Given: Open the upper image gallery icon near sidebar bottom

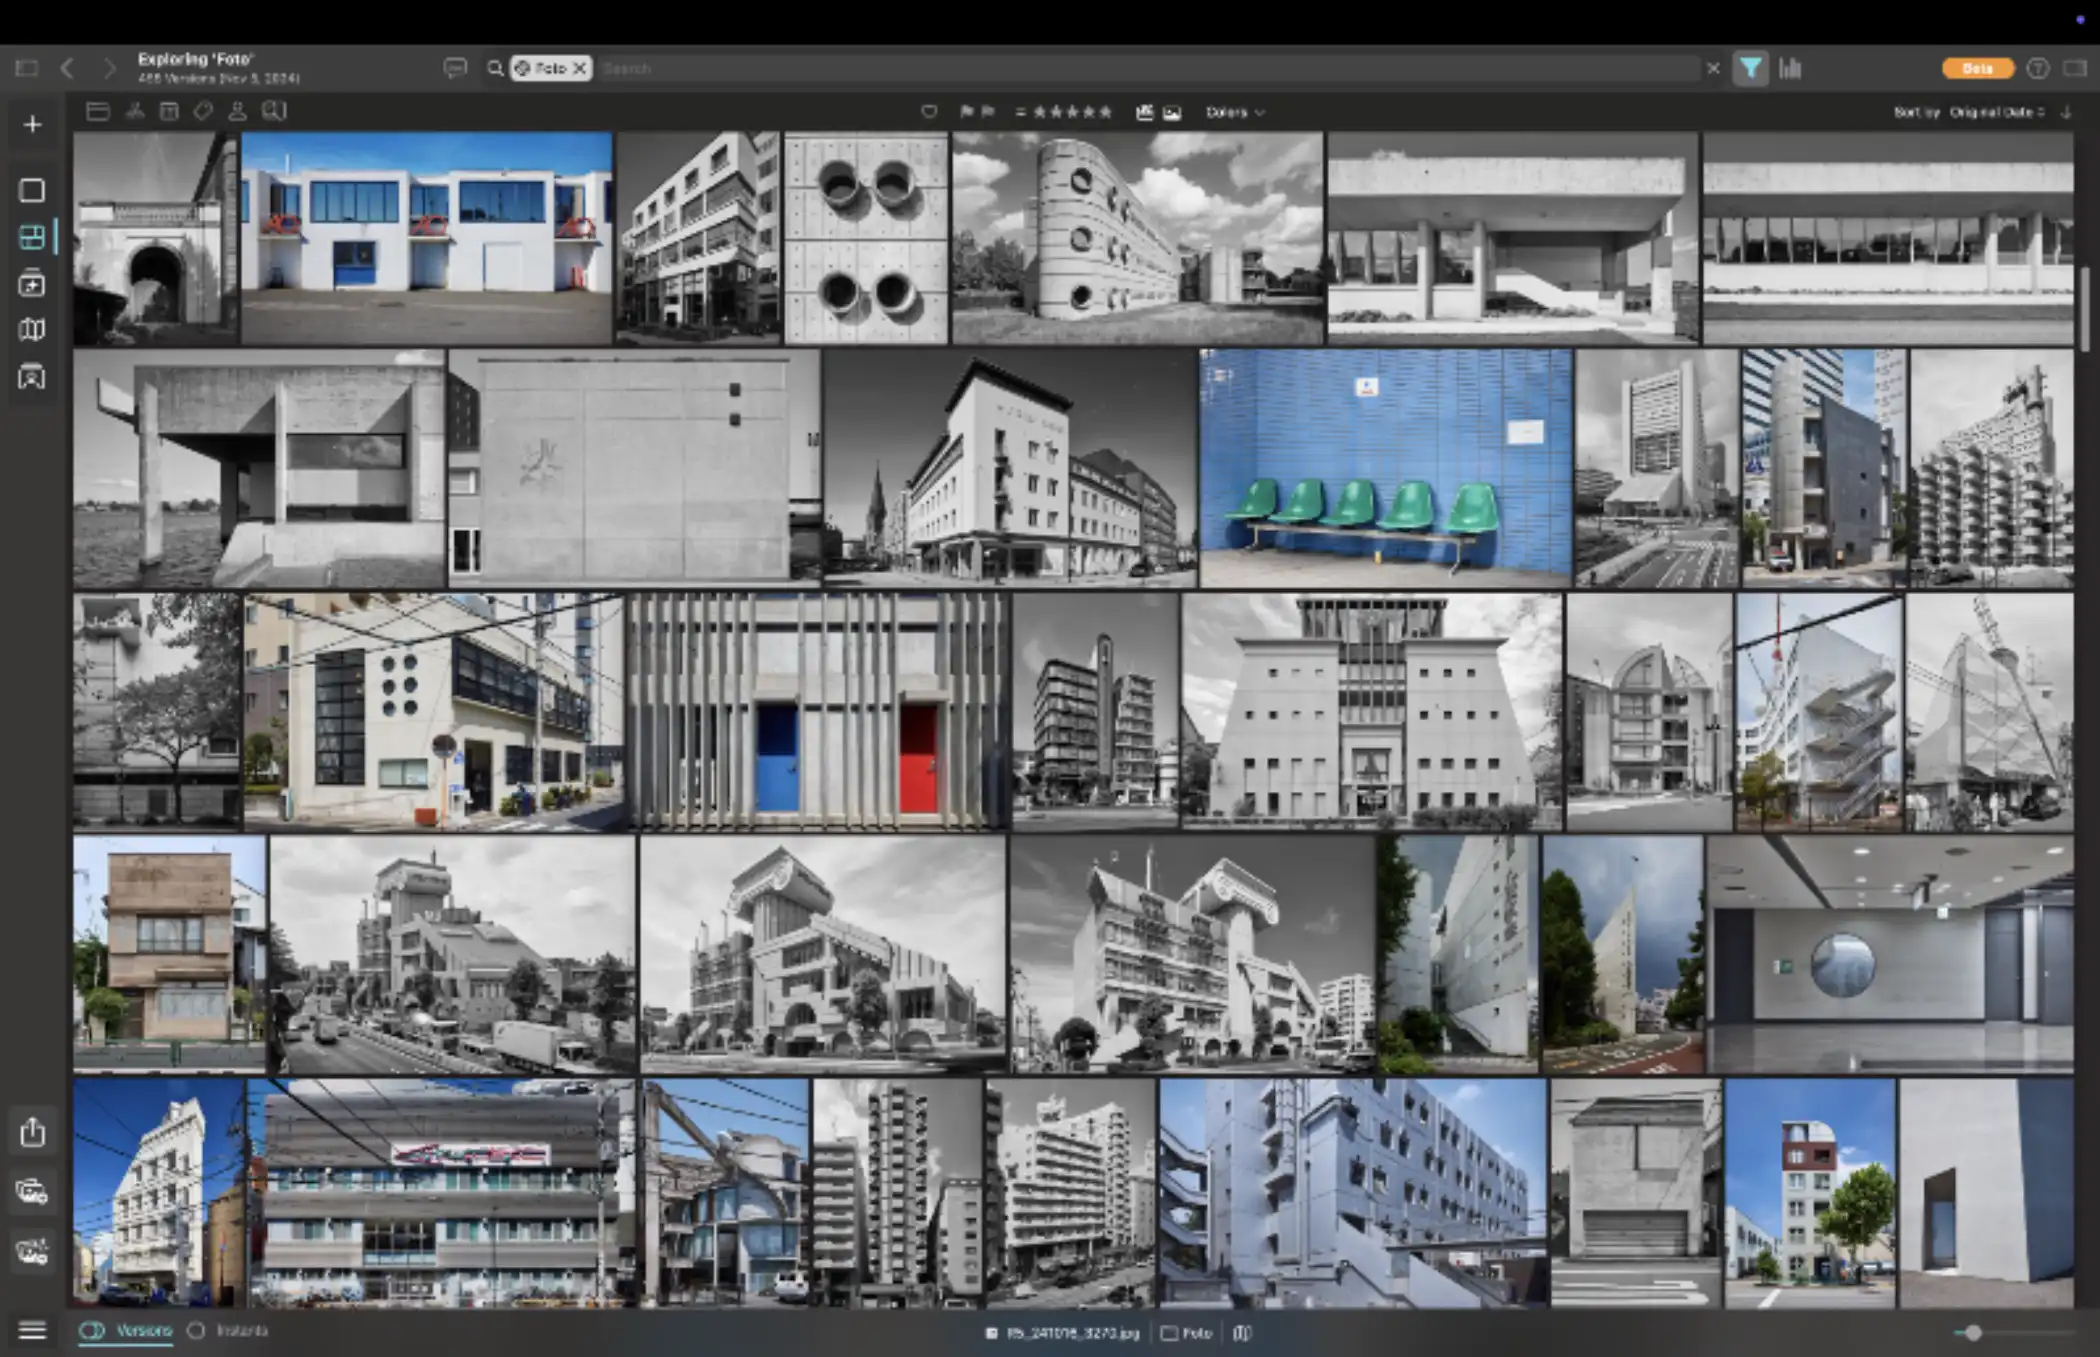Looking at the screenshot, I should [32, 1191].
